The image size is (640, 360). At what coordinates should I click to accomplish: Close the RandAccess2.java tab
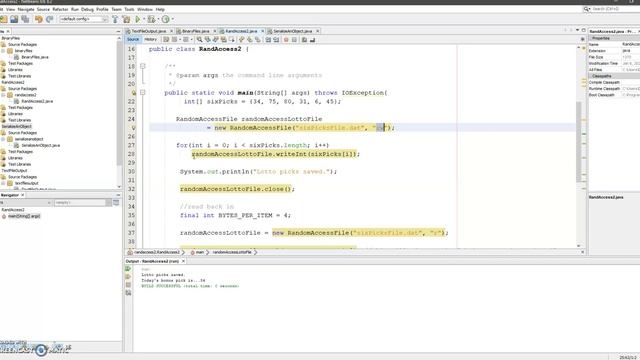point(262,31)
